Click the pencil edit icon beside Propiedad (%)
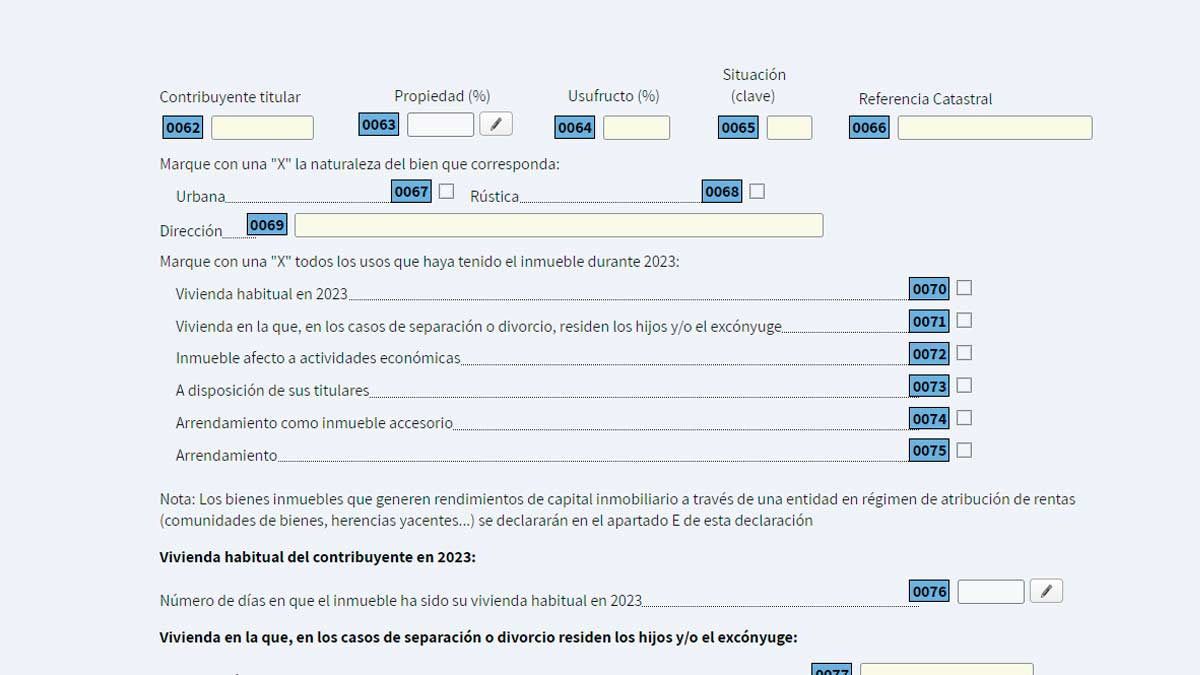This screenshot has height=675, width=1200. [494, 123]
